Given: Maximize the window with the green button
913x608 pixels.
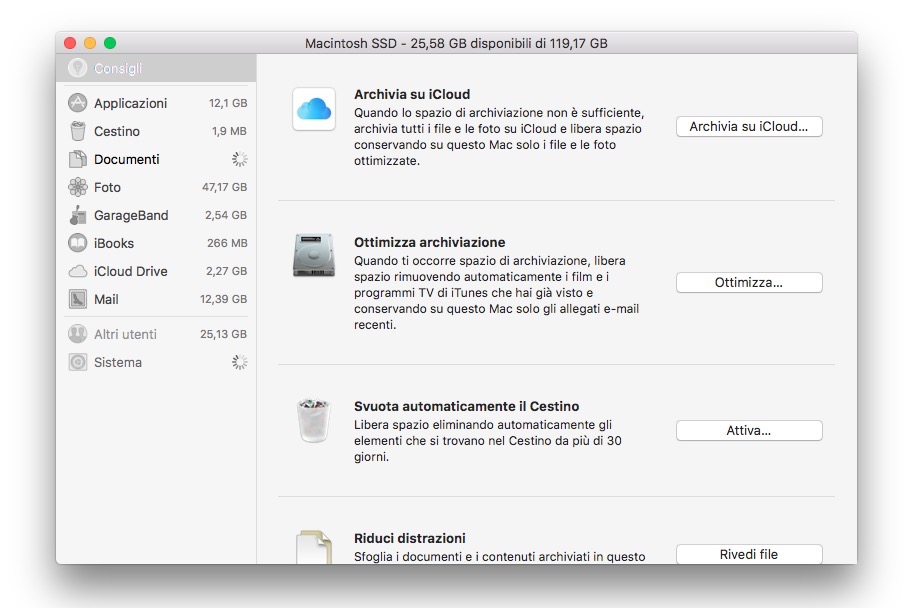Looking at the screenshot, I should pyautogui.click(x=110, y=43).
